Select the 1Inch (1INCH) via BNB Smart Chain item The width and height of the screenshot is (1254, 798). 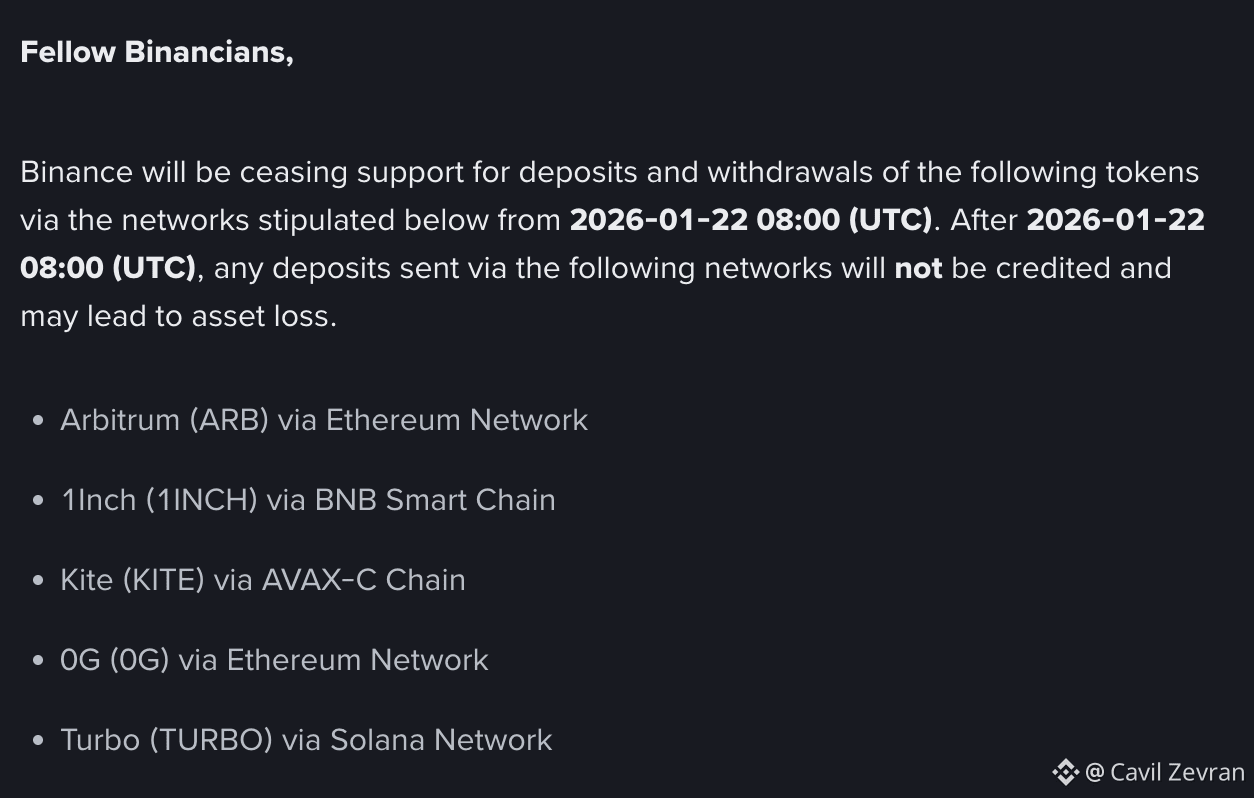pyautogui.click(x=308, y=500)
